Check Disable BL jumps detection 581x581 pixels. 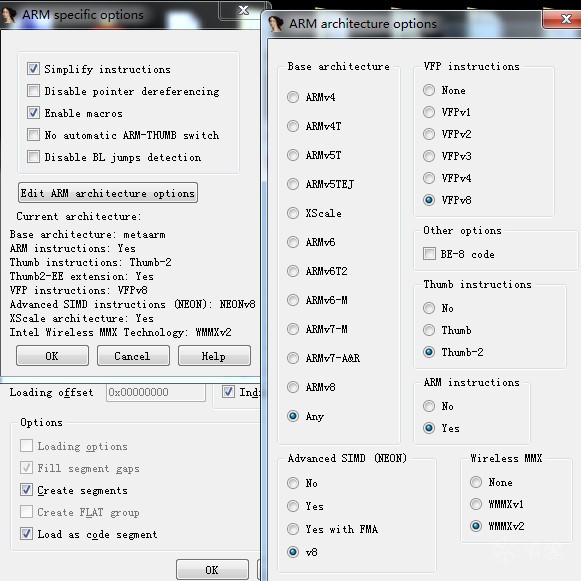(33, 157)
